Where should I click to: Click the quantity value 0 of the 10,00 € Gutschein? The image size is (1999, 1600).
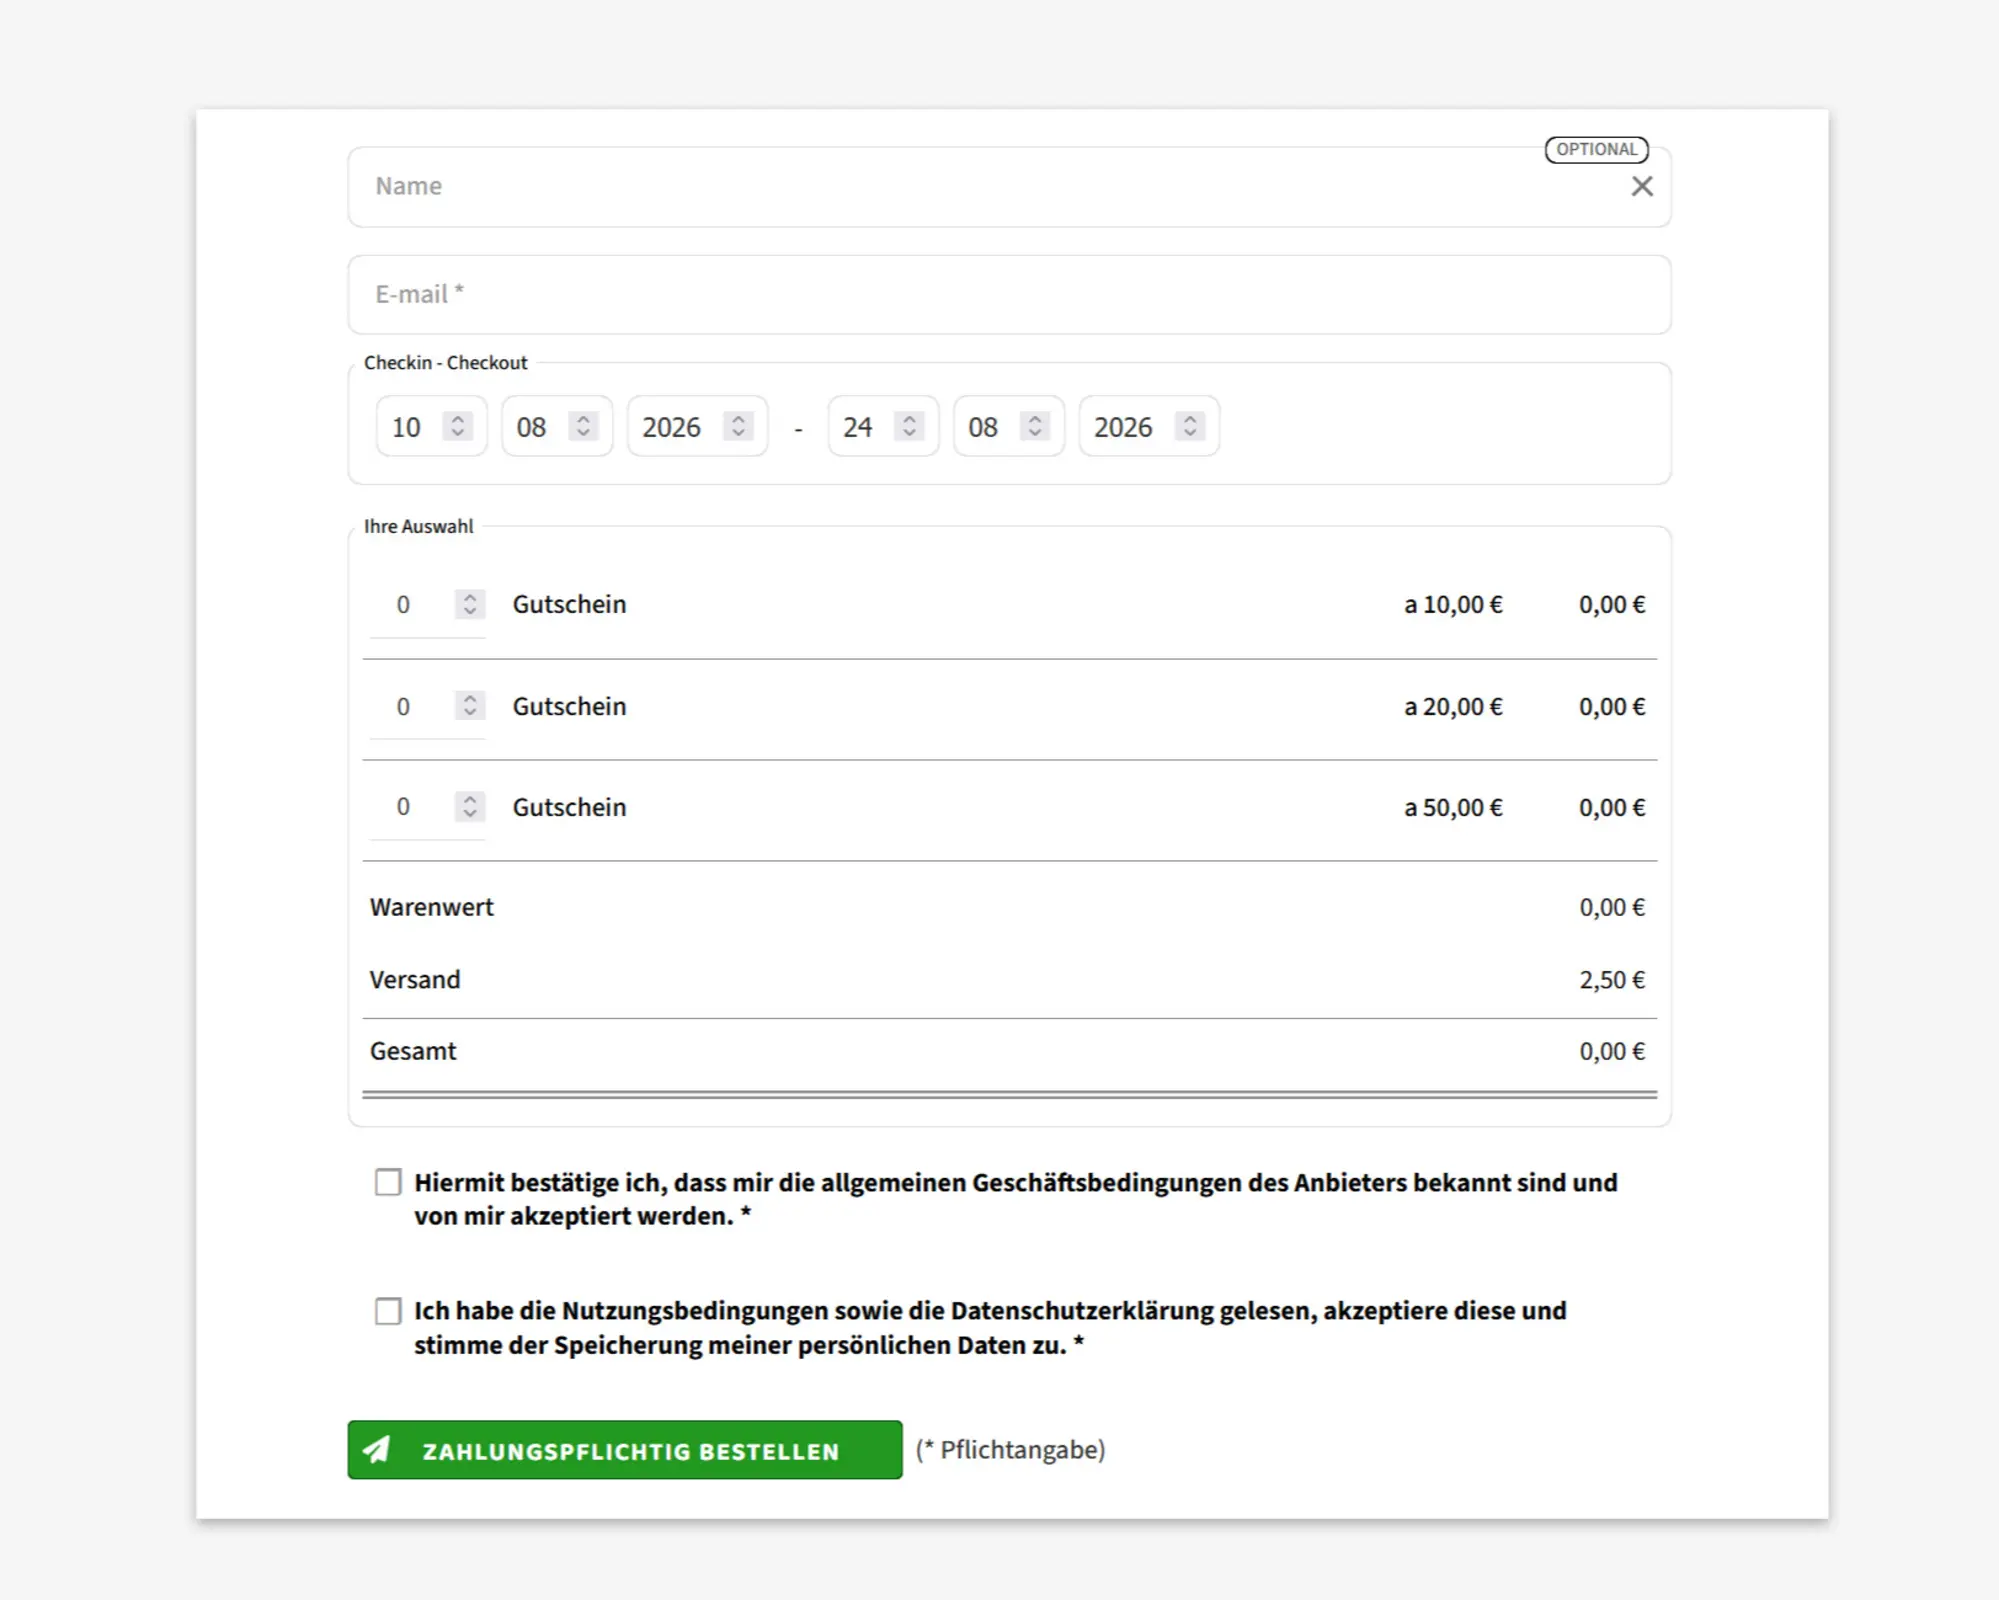coord(403,604)
